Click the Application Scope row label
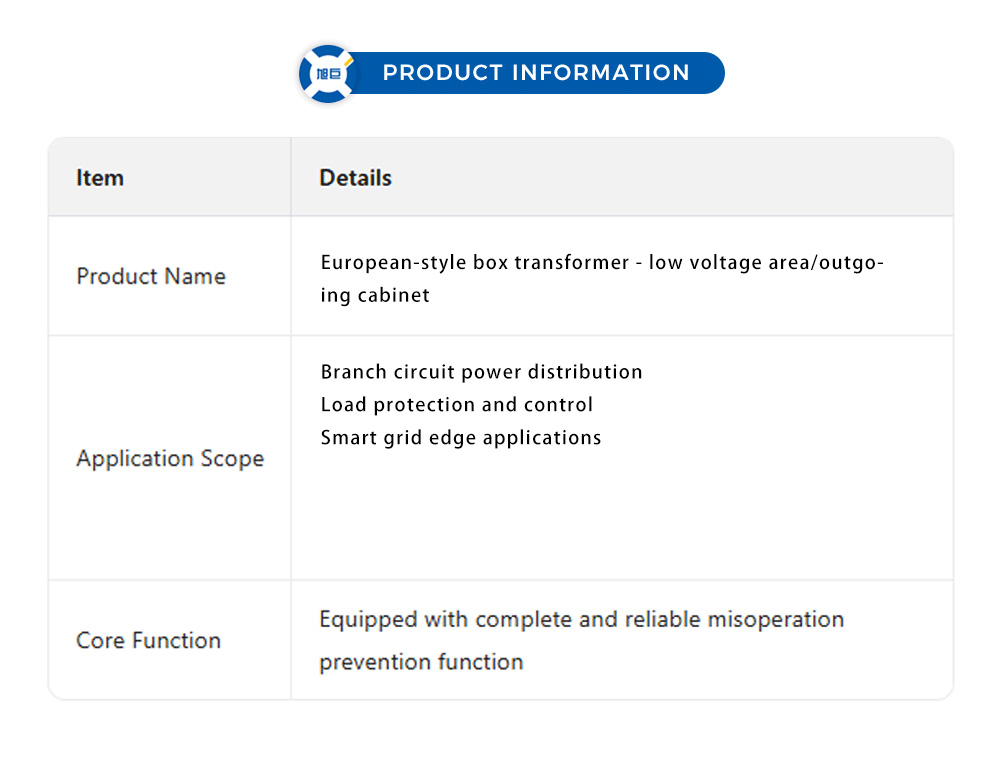The width and height of the screenshot is (1000, 760). (x=170, y=459)
